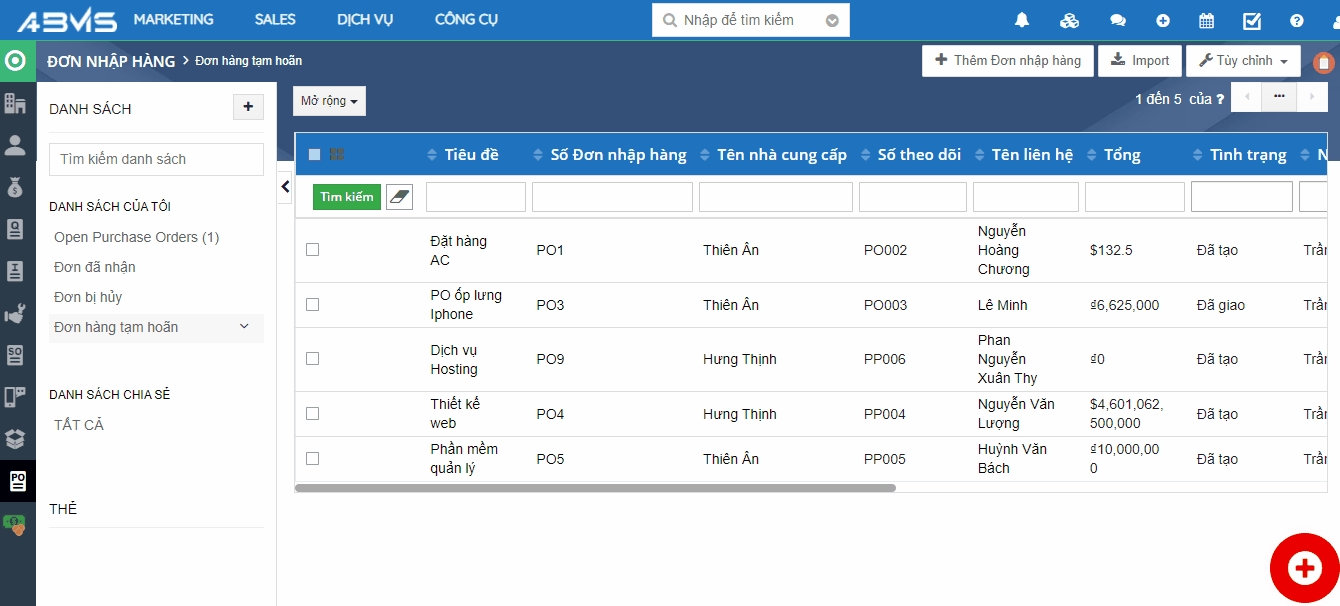The image size is (1340, 606).
Task: Open the DỊCH VỤ menu
Action: [365, 20]
